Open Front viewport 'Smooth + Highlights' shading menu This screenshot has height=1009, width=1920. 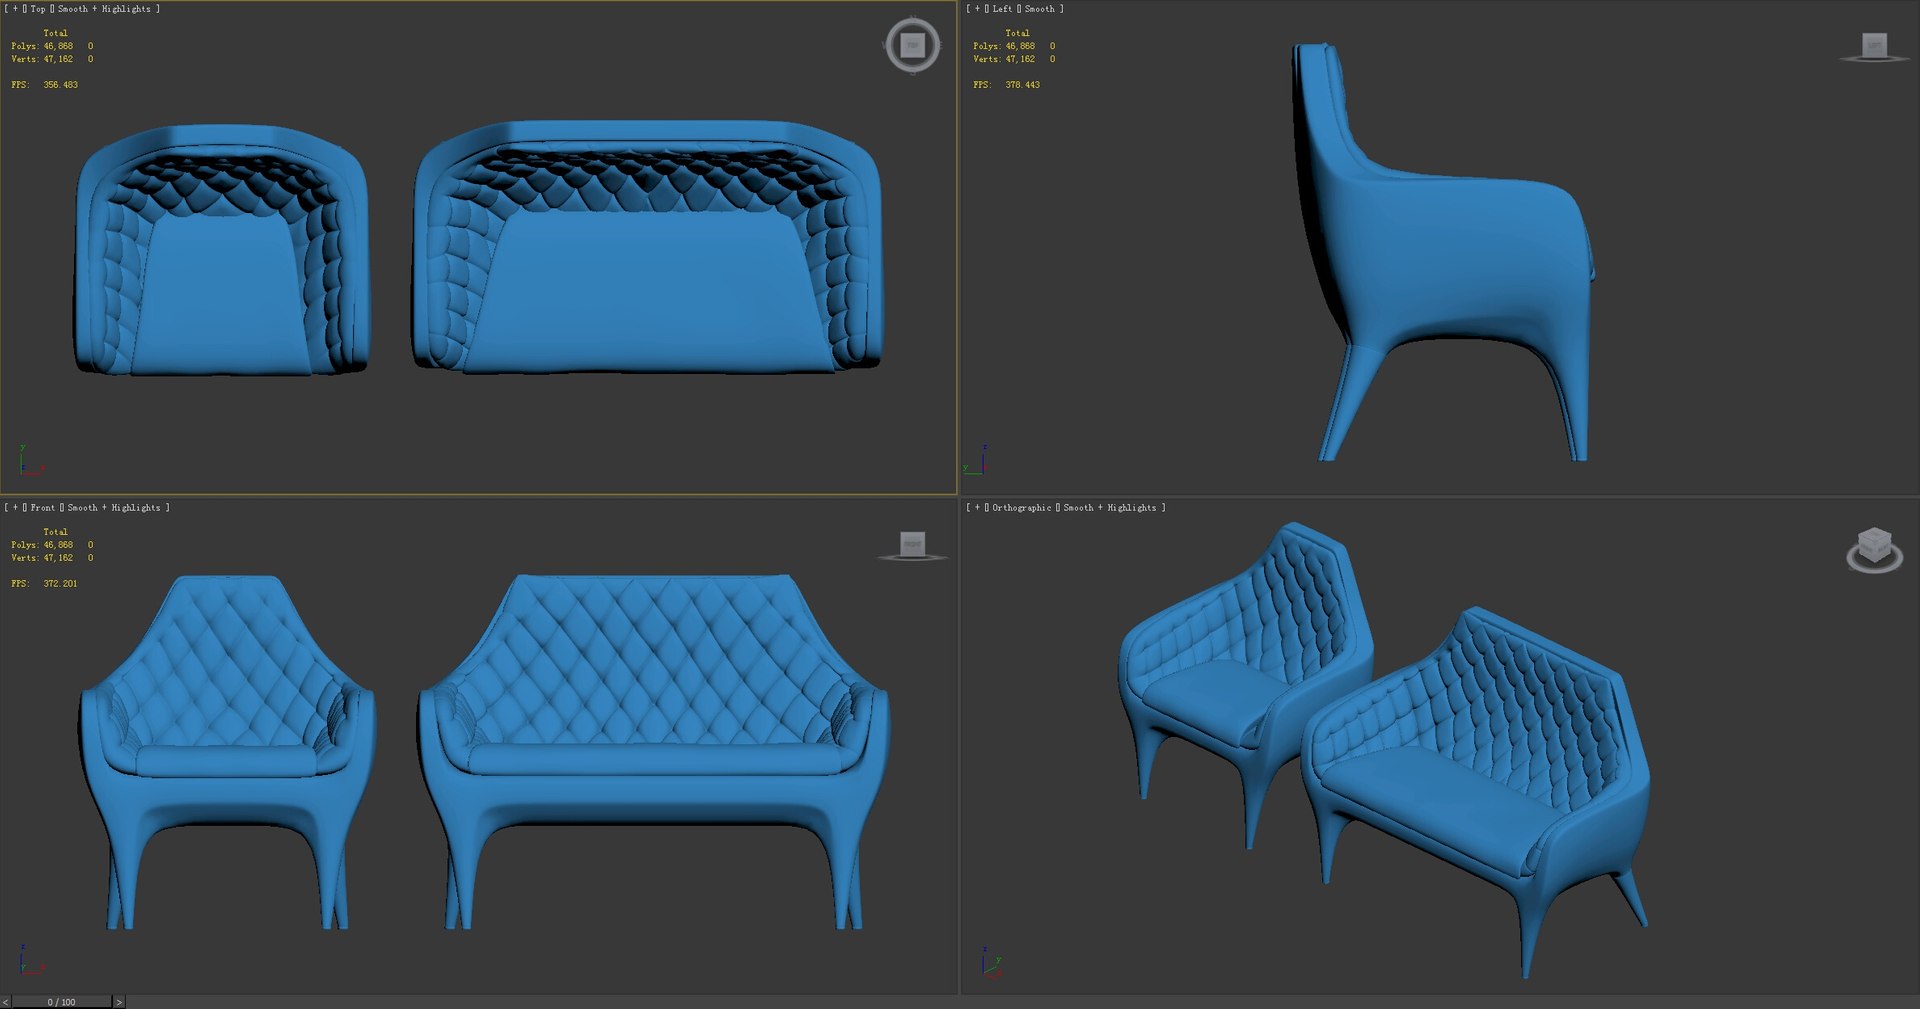114,508
